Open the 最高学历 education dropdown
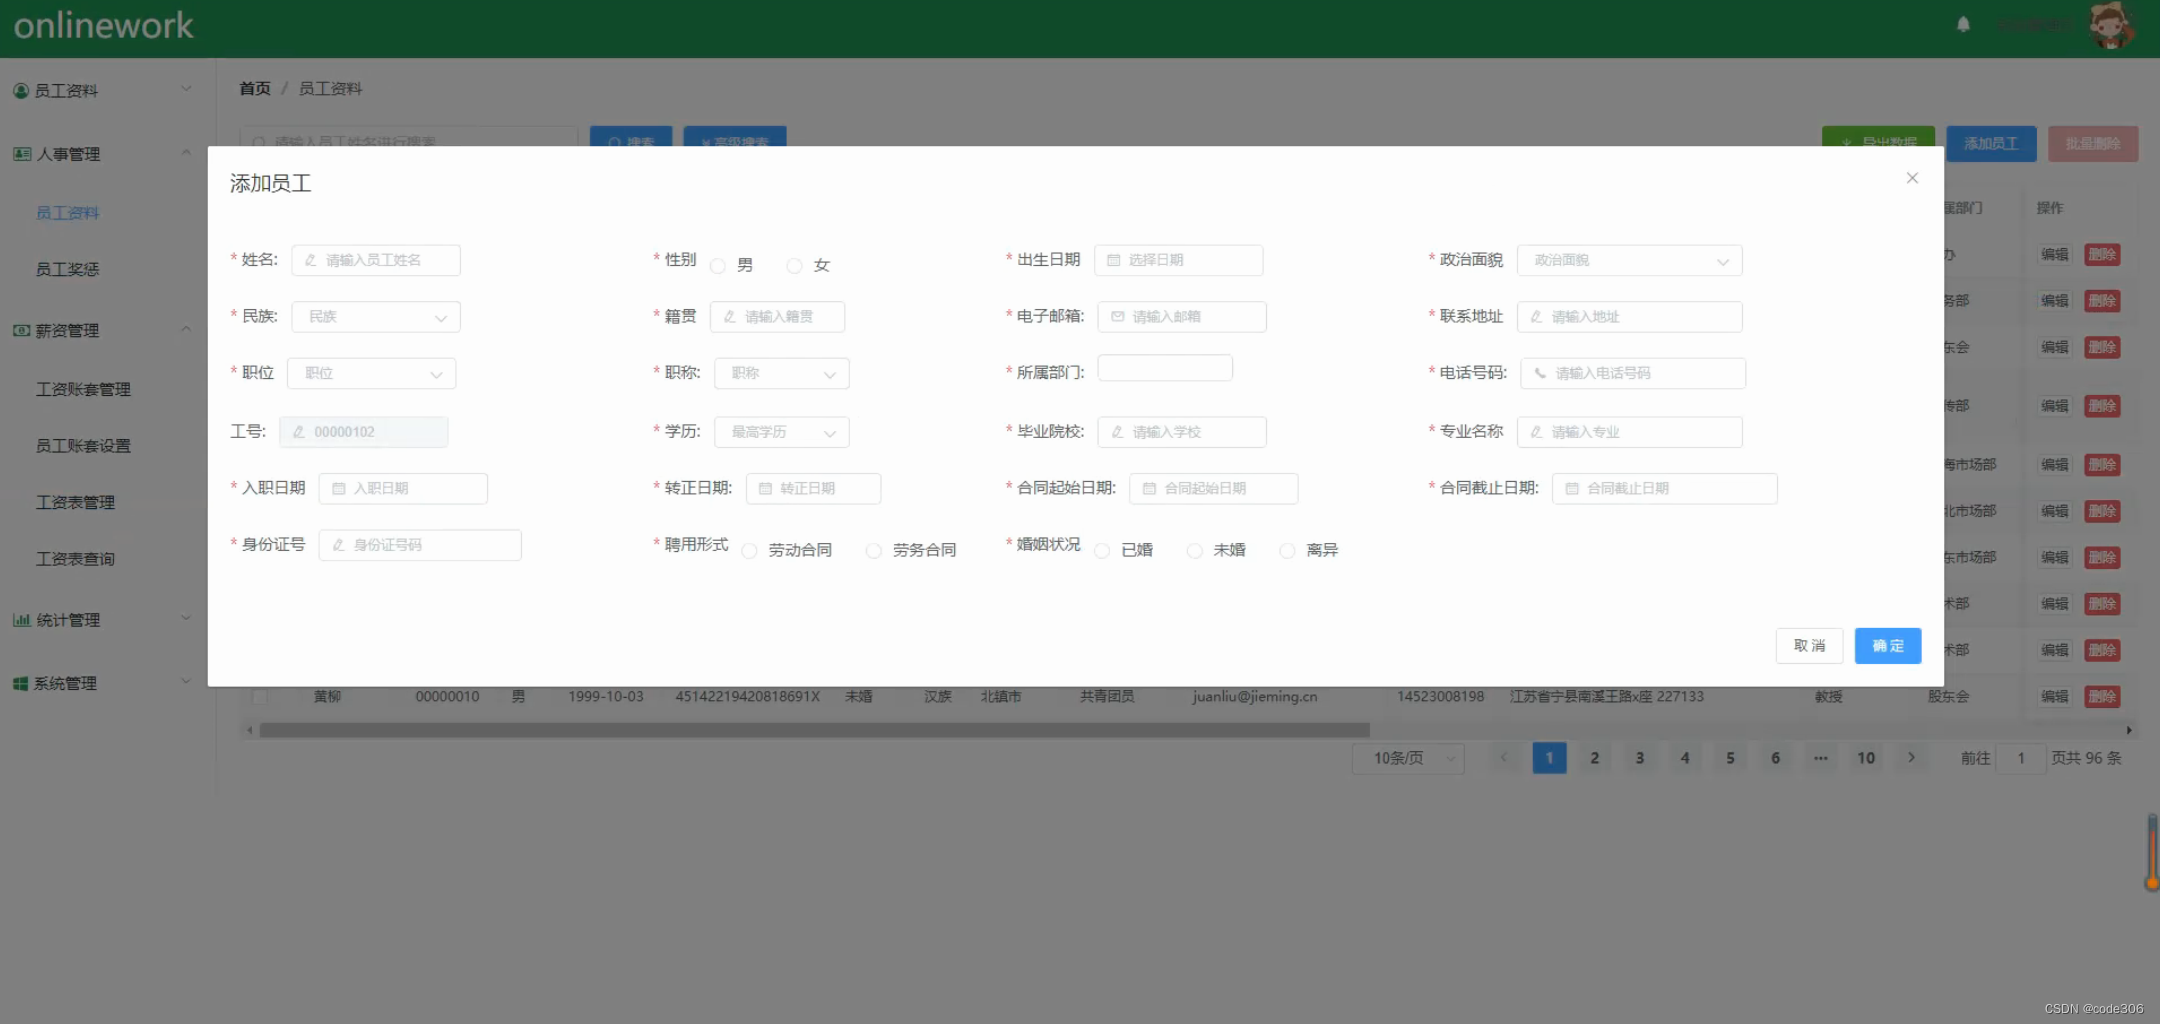The height and width of the screenshot is (1024, 2160). [x=781, y=431]
